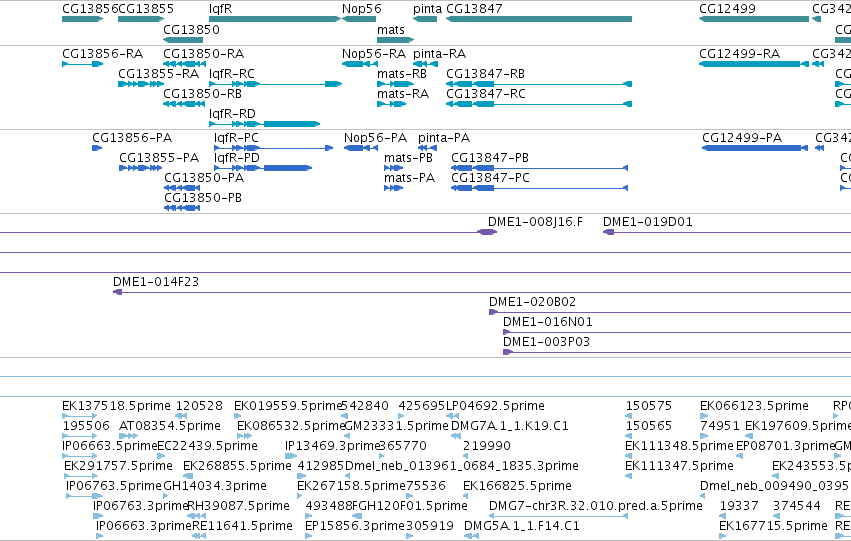Select EST RH39087.5prime
Viewport: 851px width, 541px height.
click(196, 517)
